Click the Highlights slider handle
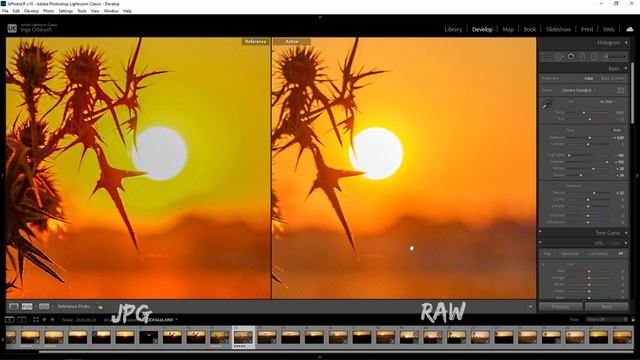Image resolution: width=640 pixels, height=360 pixels. point(569,155)
